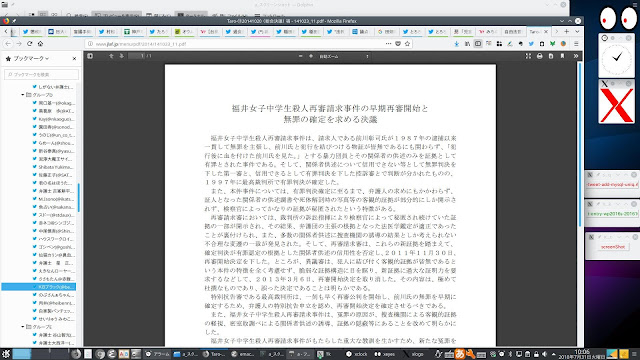Open the KDE application launcher
This screenshot has width=640, height=360.
pos(5,354)
